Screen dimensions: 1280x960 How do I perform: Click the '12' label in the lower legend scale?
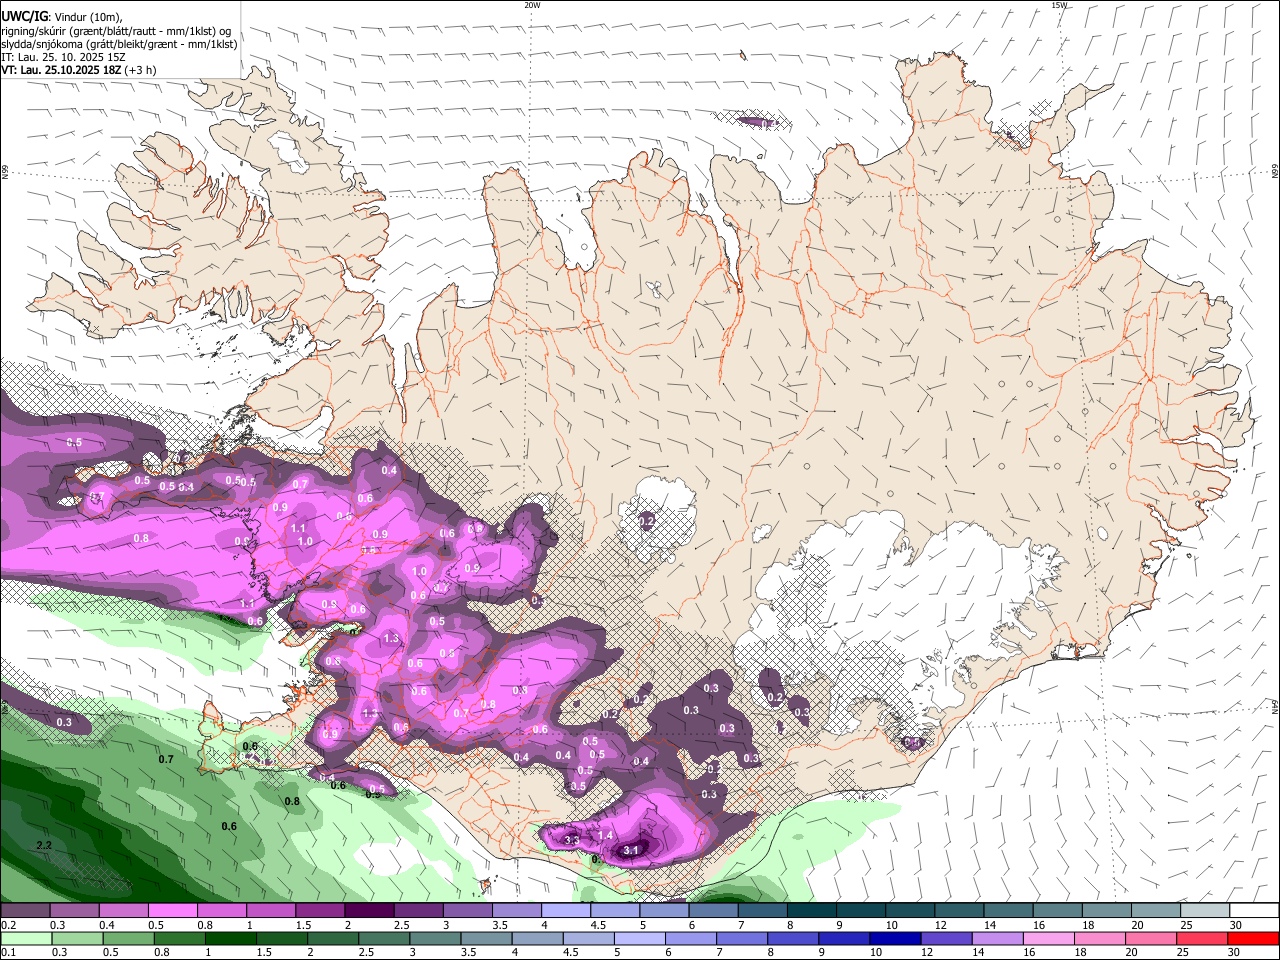(926, 953)
